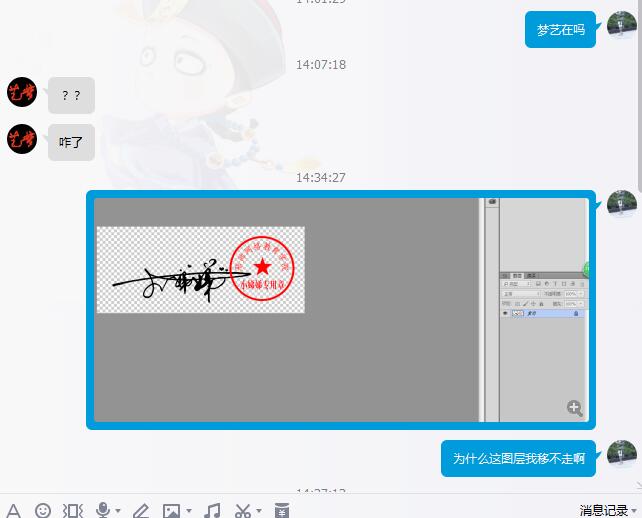Open the font settings (A) icon
Viewport: 642px width, 518px height.
click(13, 510)
